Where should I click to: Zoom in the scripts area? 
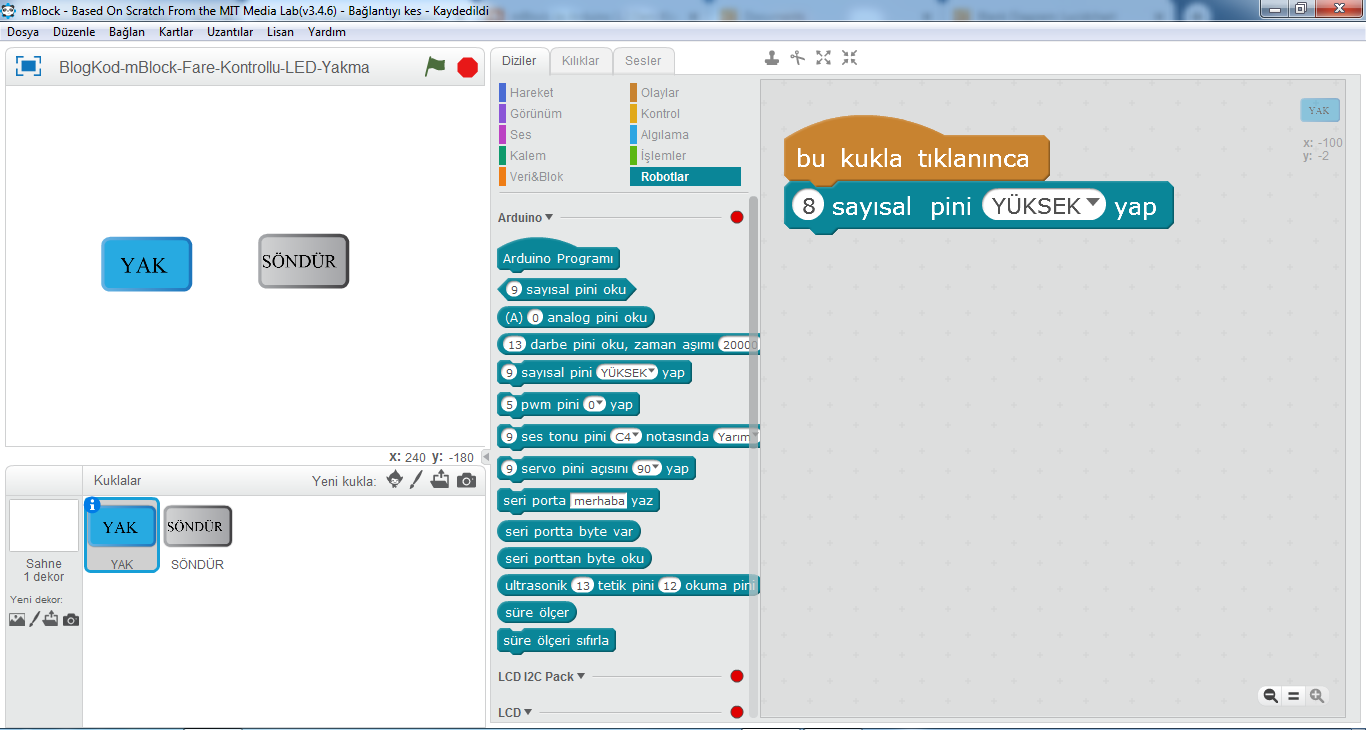click(1317, 696)
